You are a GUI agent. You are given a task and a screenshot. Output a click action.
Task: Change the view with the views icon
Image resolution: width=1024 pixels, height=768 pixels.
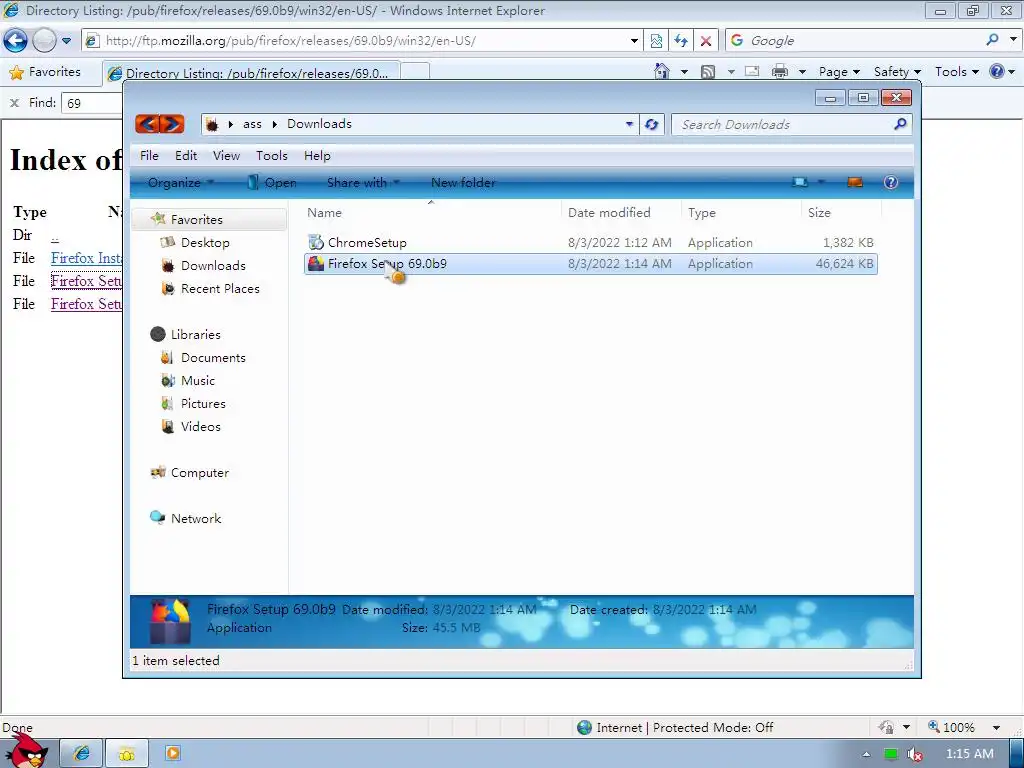pyautogui.click(x=800, y=182)
